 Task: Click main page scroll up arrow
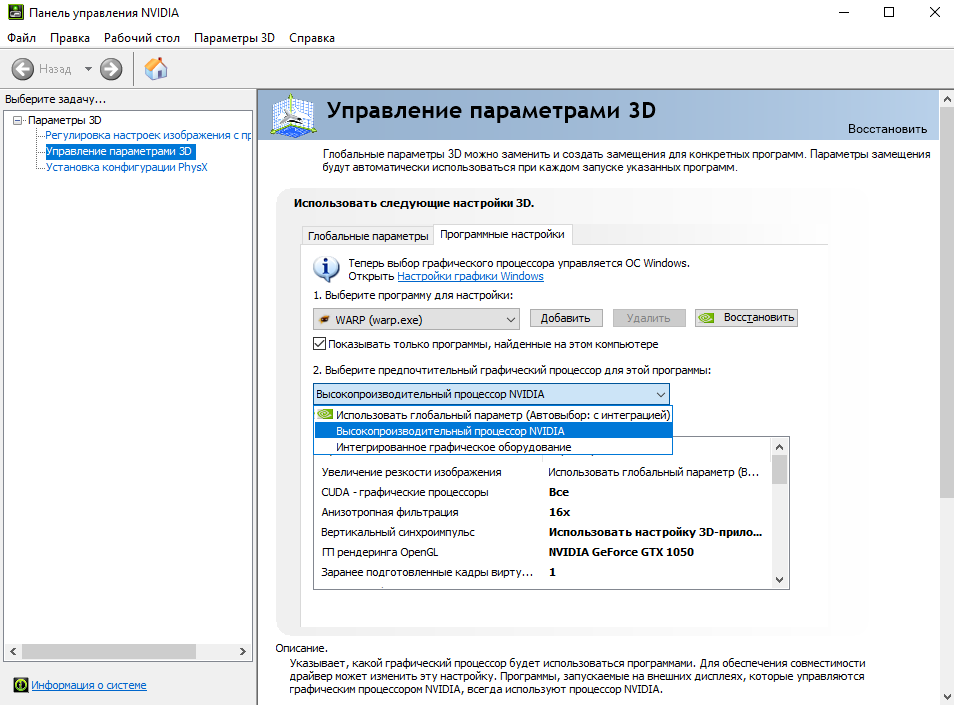pyautogui.click(x=947, y=99)
